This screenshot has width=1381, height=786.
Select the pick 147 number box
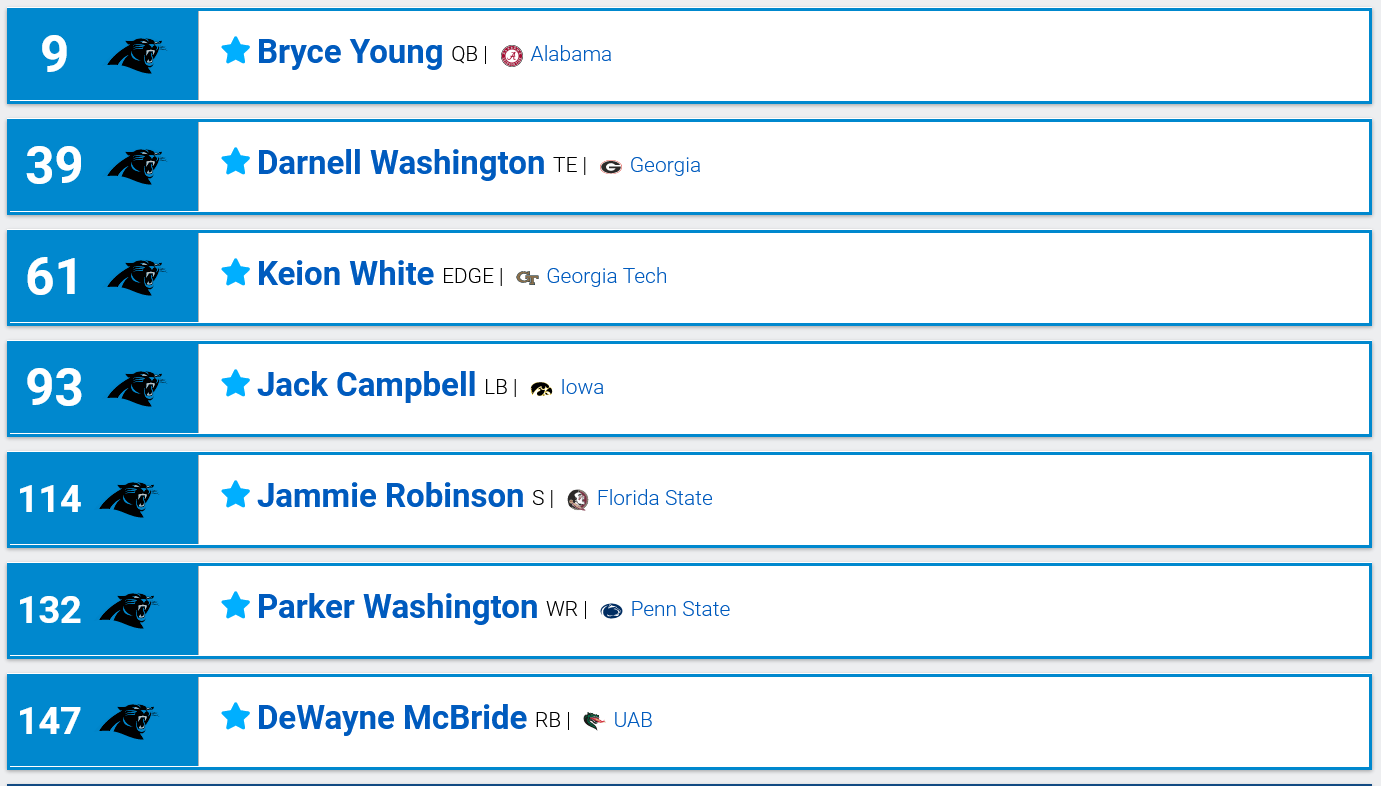(x=103, y=721)
